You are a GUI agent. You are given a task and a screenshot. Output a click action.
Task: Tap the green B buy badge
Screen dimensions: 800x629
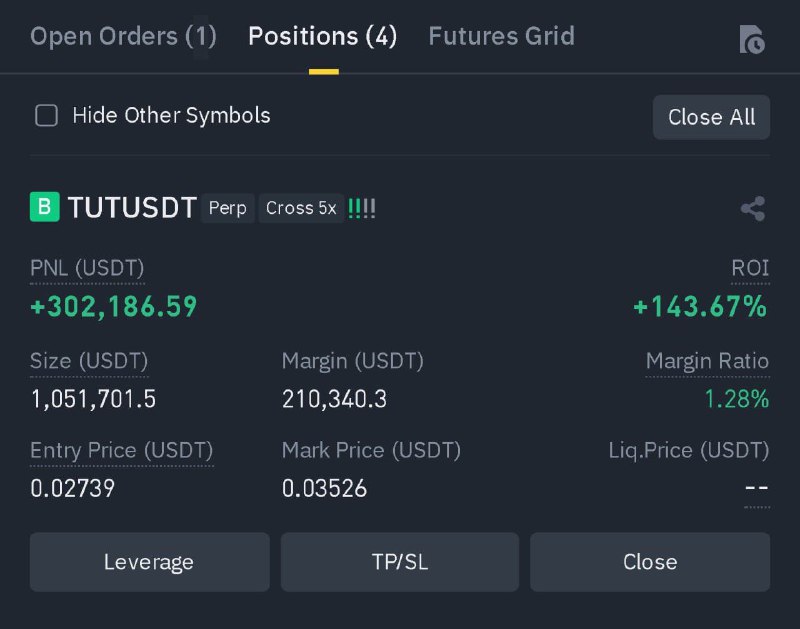(x=45, y=207)
